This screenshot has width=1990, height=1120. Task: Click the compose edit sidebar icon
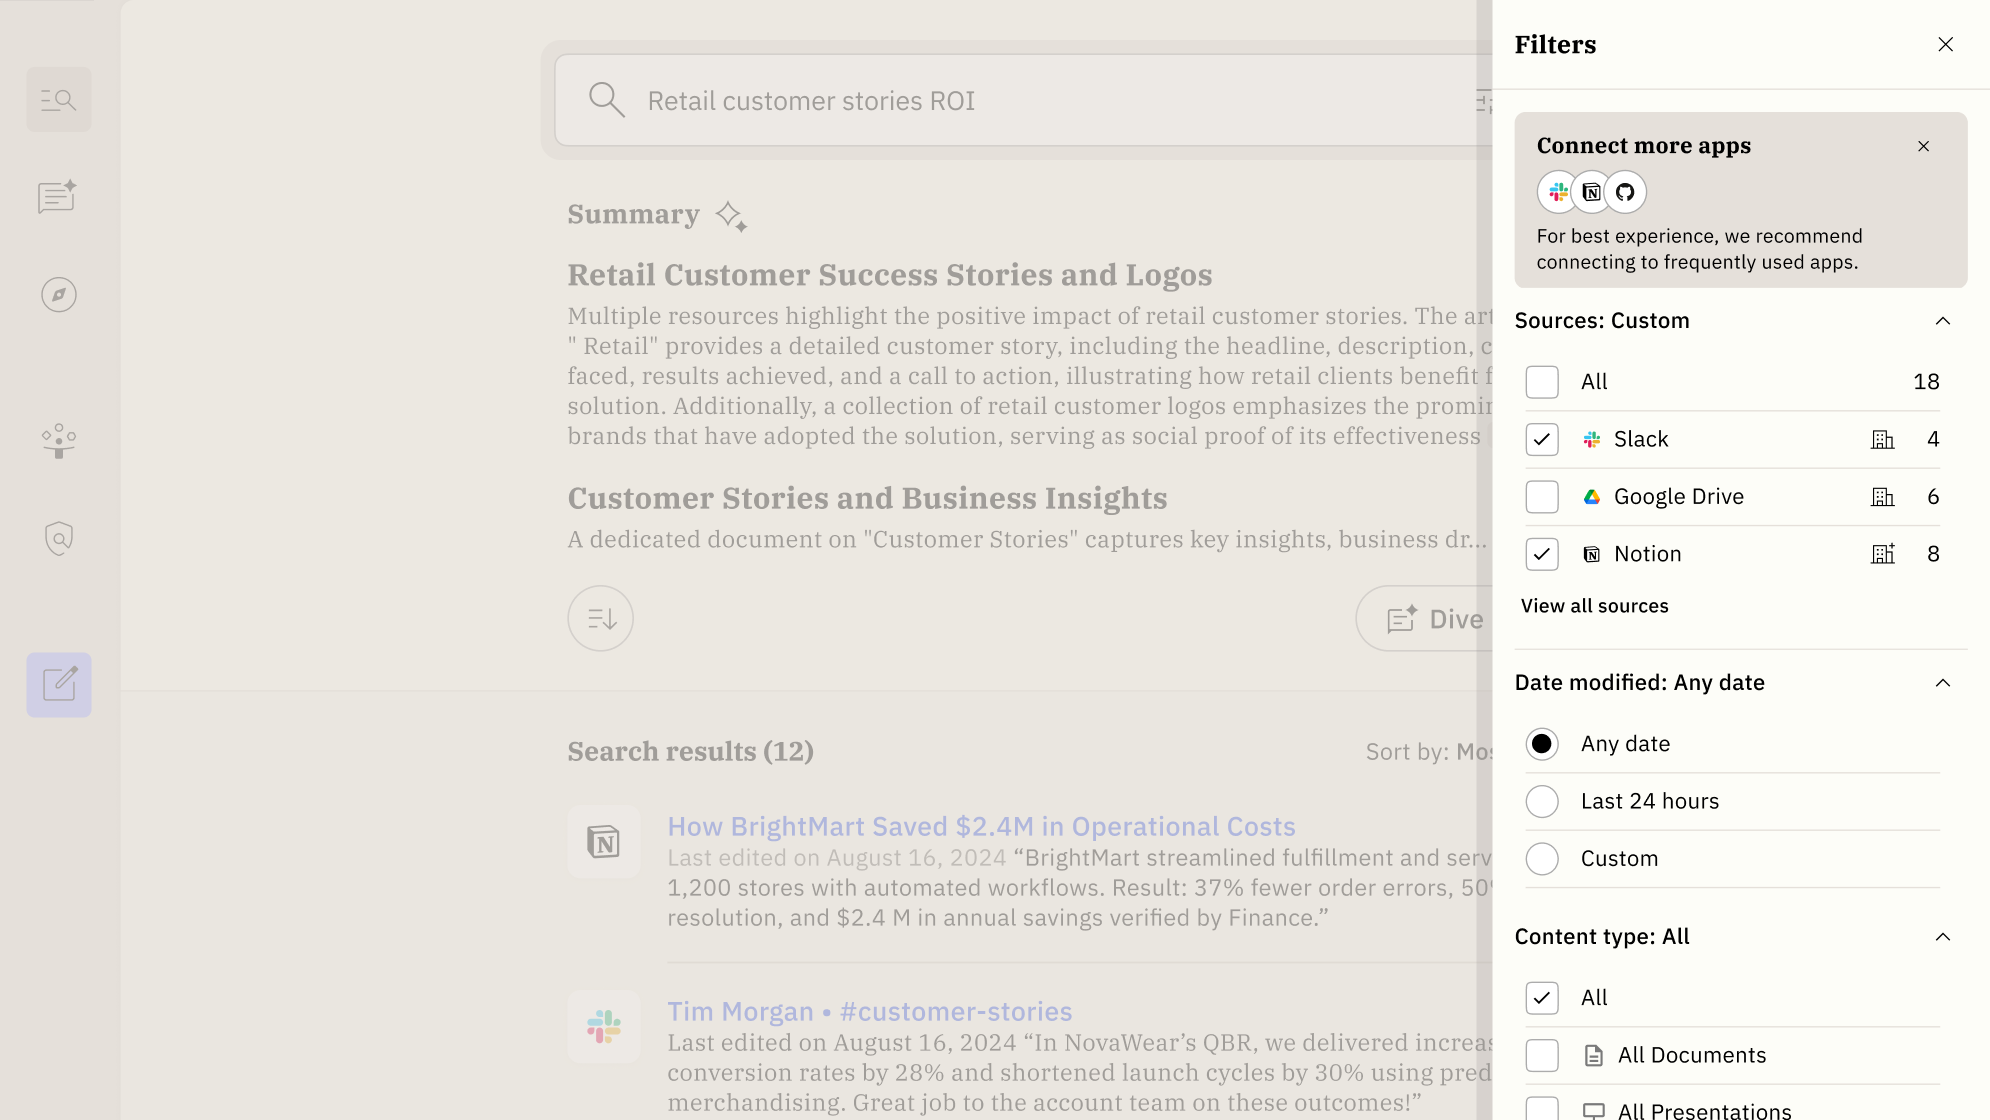(58, 685)
